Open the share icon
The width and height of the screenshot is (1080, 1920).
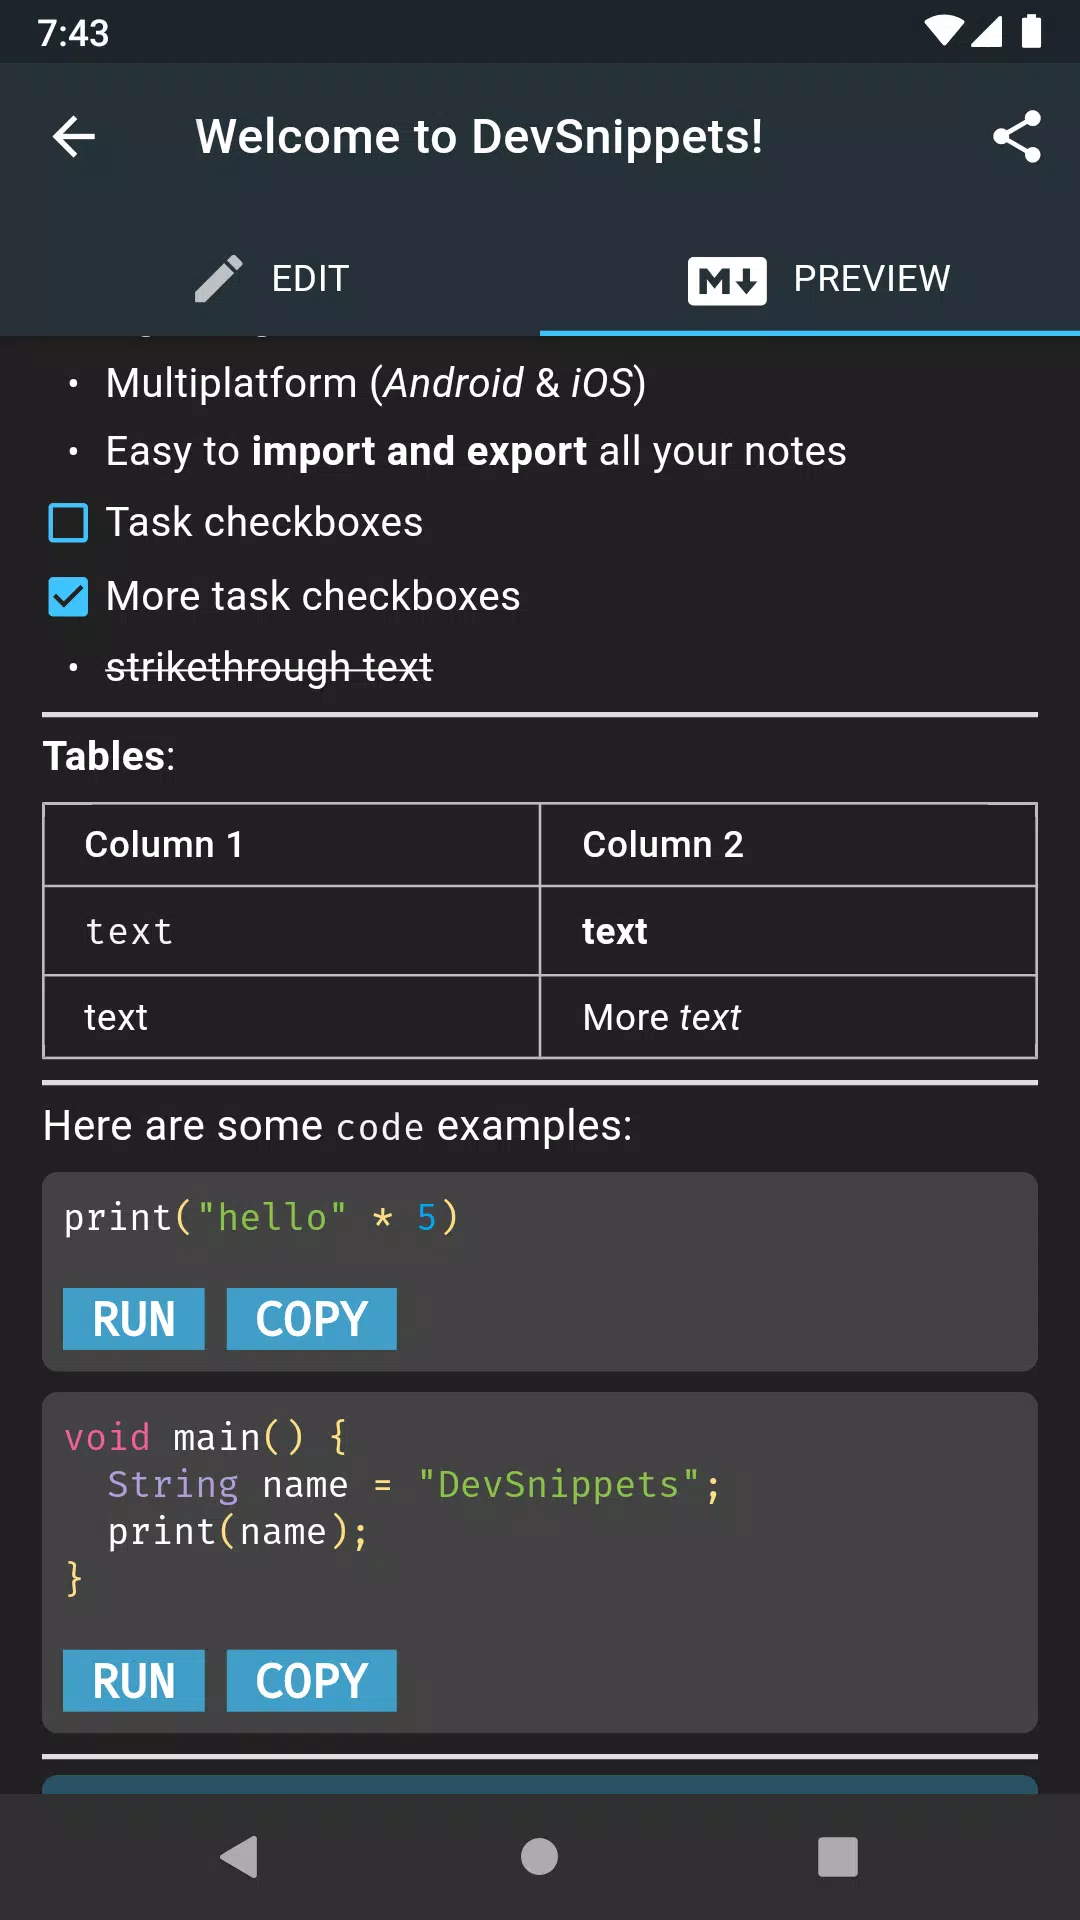[x=1017, y=137]
